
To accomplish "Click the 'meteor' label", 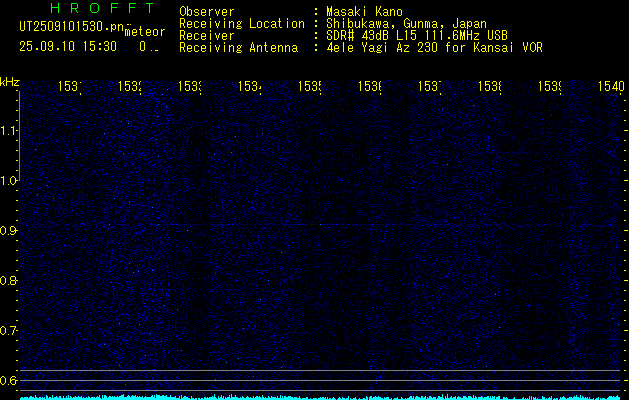I will coord(145,32).
